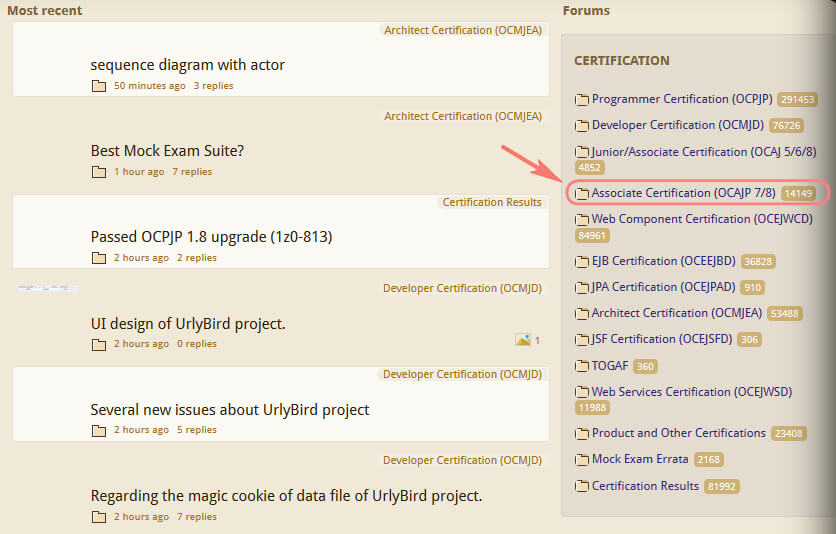This screenshot has width=836, height=534.
Task: Go to JSF Certification (OCEJSFD) forum
Action: pyautogui.click(x=662, y=339)
